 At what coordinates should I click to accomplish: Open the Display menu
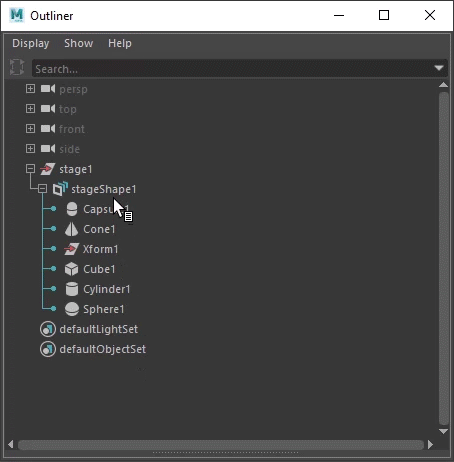click(x=31, y=43)
